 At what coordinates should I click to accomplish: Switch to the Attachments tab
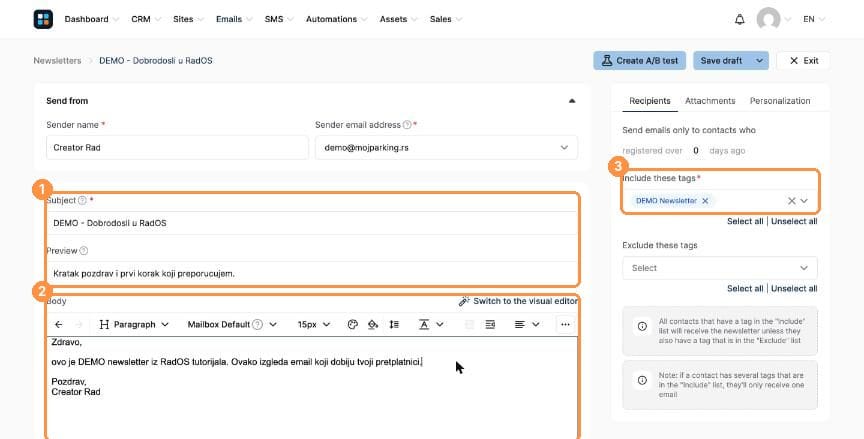(710, 101)
